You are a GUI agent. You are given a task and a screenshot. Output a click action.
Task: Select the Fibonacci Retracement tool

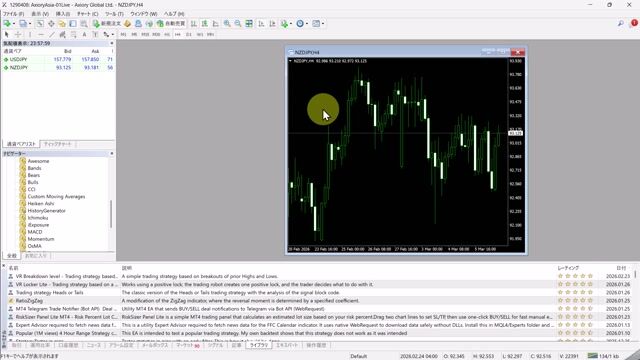(73, 35)
